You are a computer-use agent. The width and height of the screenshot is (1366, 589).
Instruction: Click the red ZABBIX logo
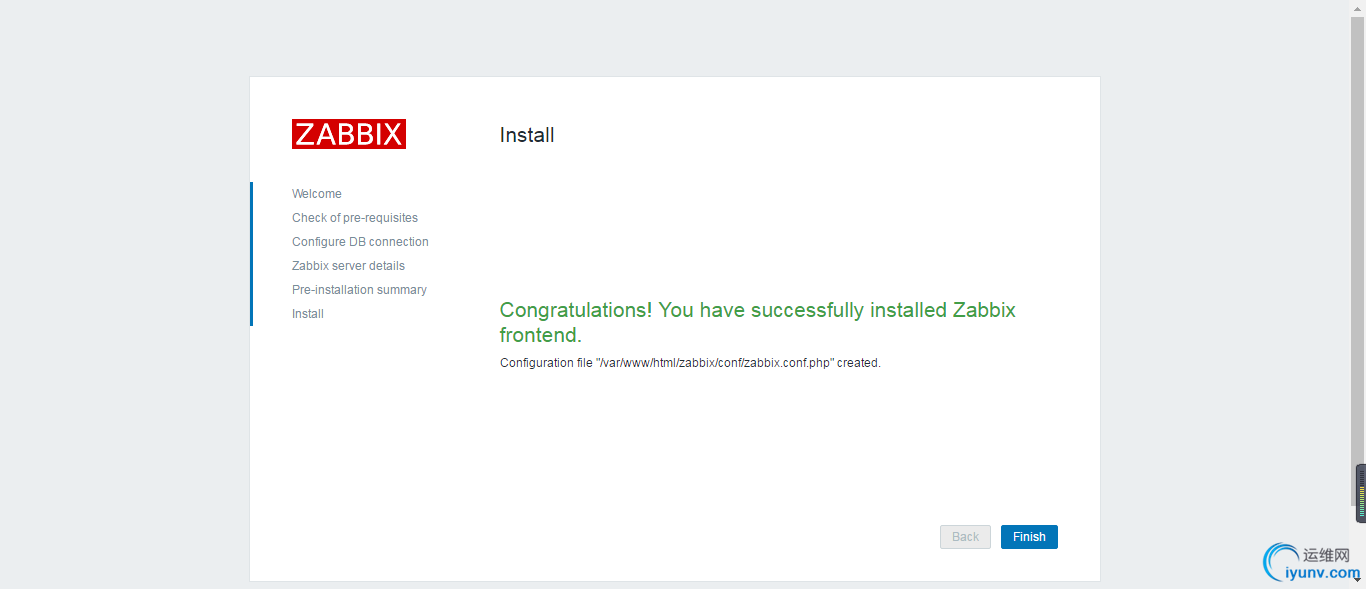click(349, 134)
